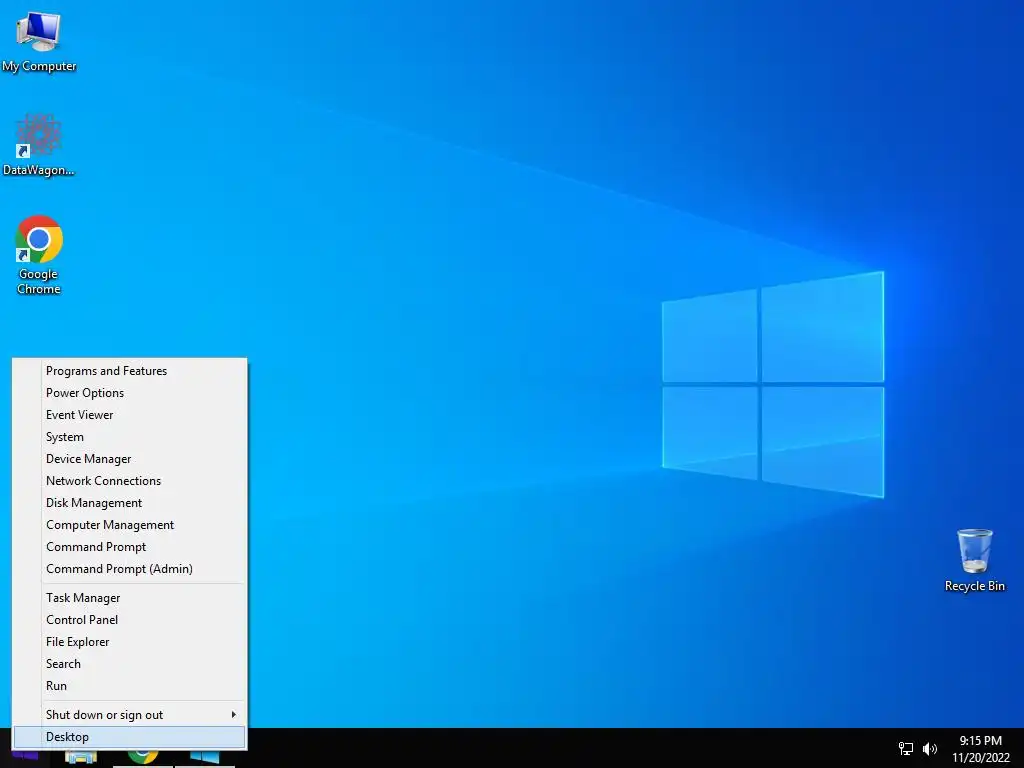Choose Network Connections
This screenshot has width=1024, height=768.
[x=129, y=481]
